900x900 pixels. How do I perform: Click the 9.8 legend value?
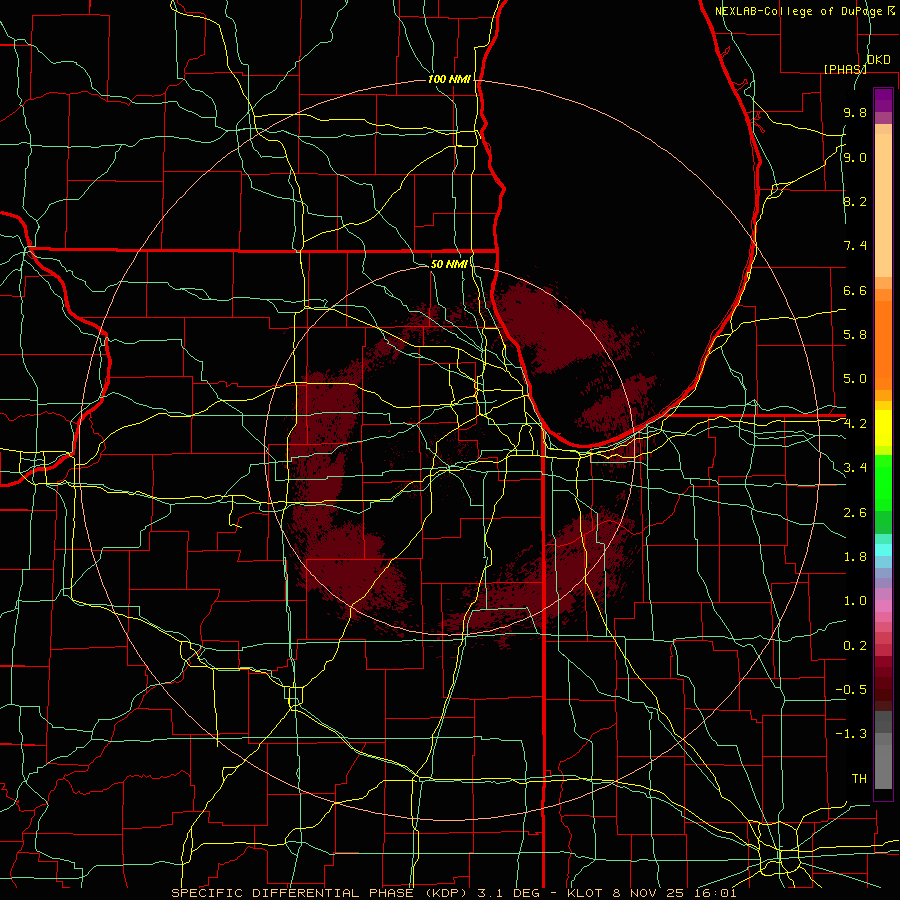(x=855, y=112)
